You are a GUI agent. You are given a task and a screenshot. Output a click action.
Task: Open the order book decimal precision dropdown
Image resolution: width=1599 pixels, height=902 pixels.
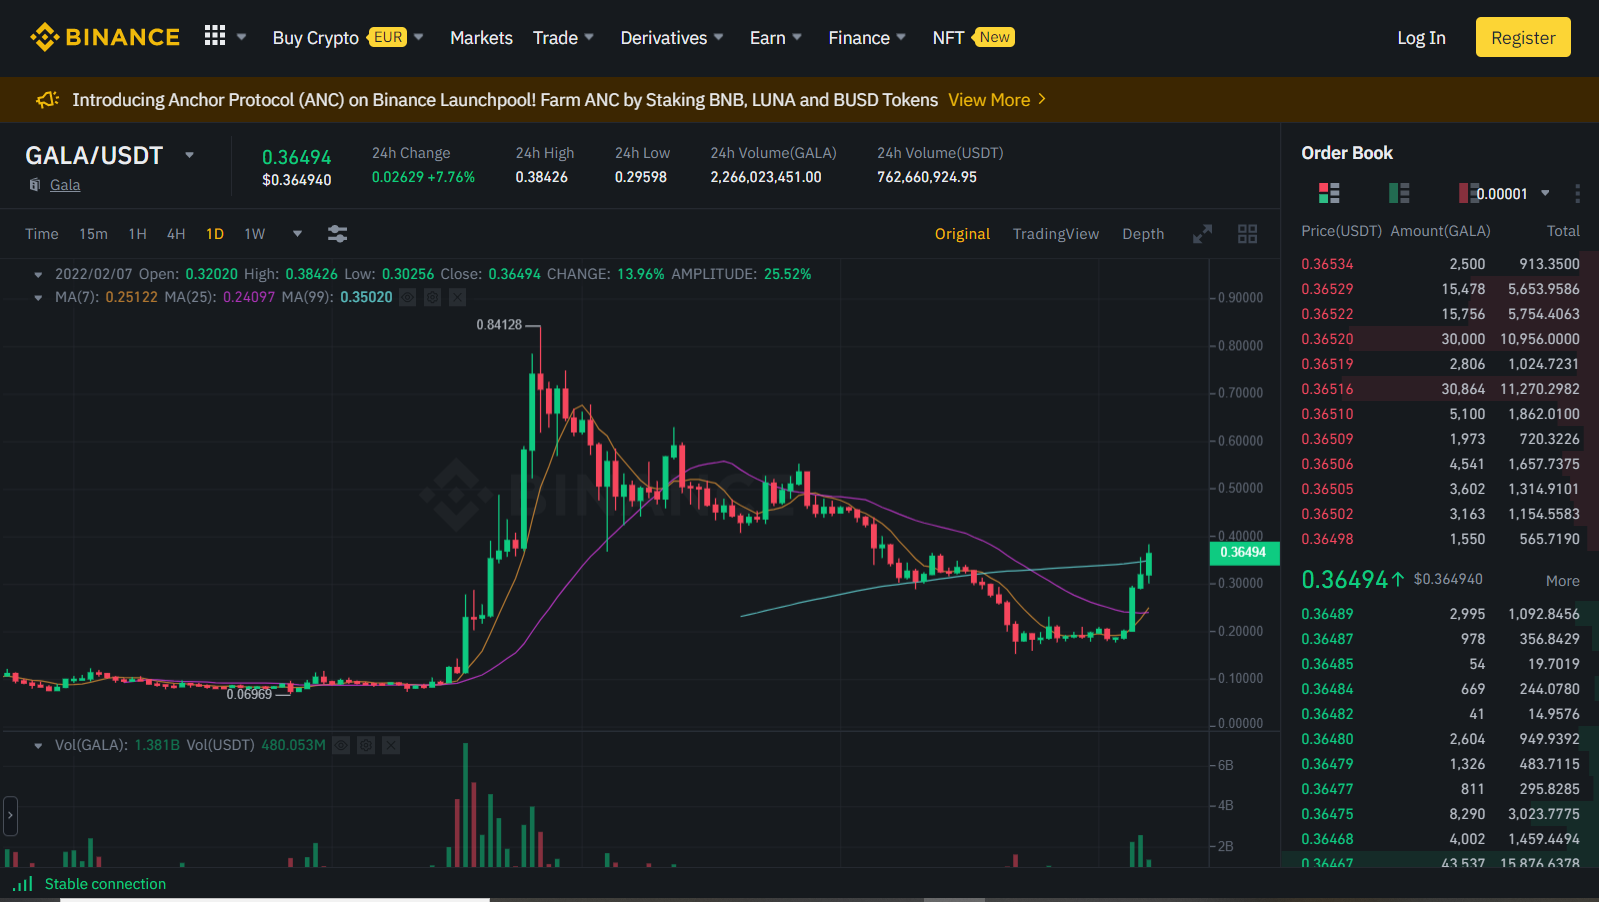1544,193
